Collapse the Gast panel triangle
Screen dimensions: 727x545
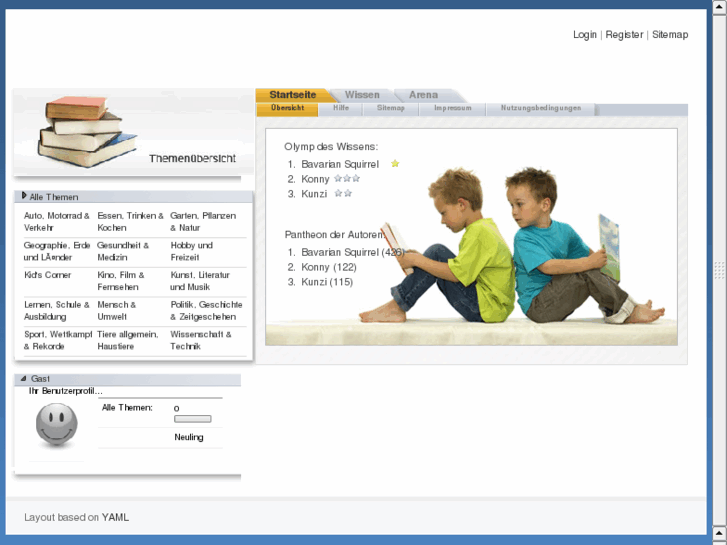24,378
